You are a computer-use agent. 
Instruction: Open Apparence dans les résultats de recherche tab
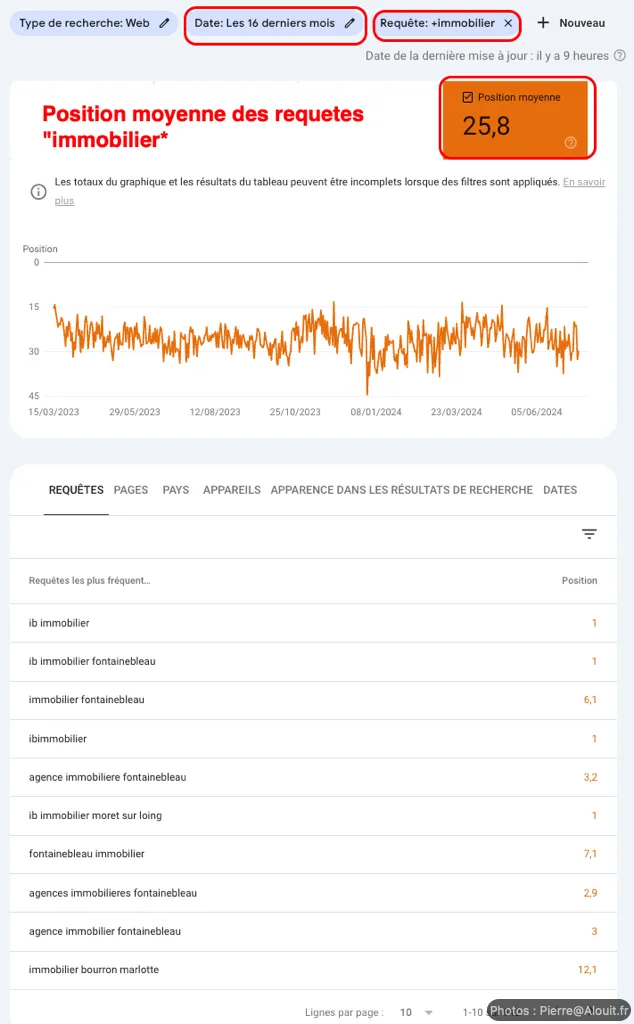tap(401, 490)
